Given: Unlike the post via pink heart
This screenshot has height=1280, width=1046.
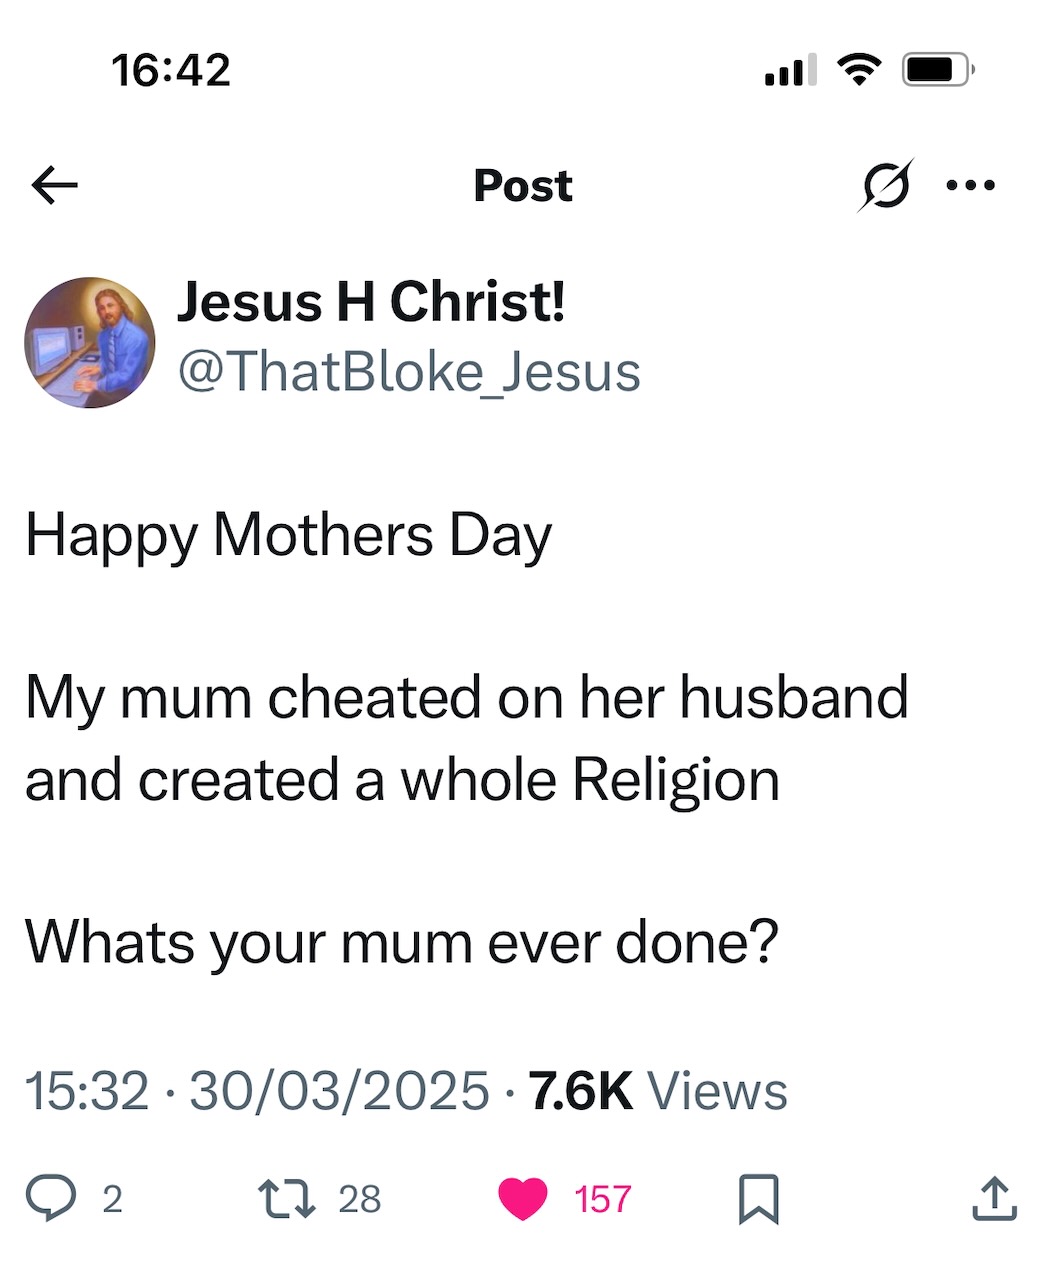Looking at the screenshot, I should tap(523, 1199).
